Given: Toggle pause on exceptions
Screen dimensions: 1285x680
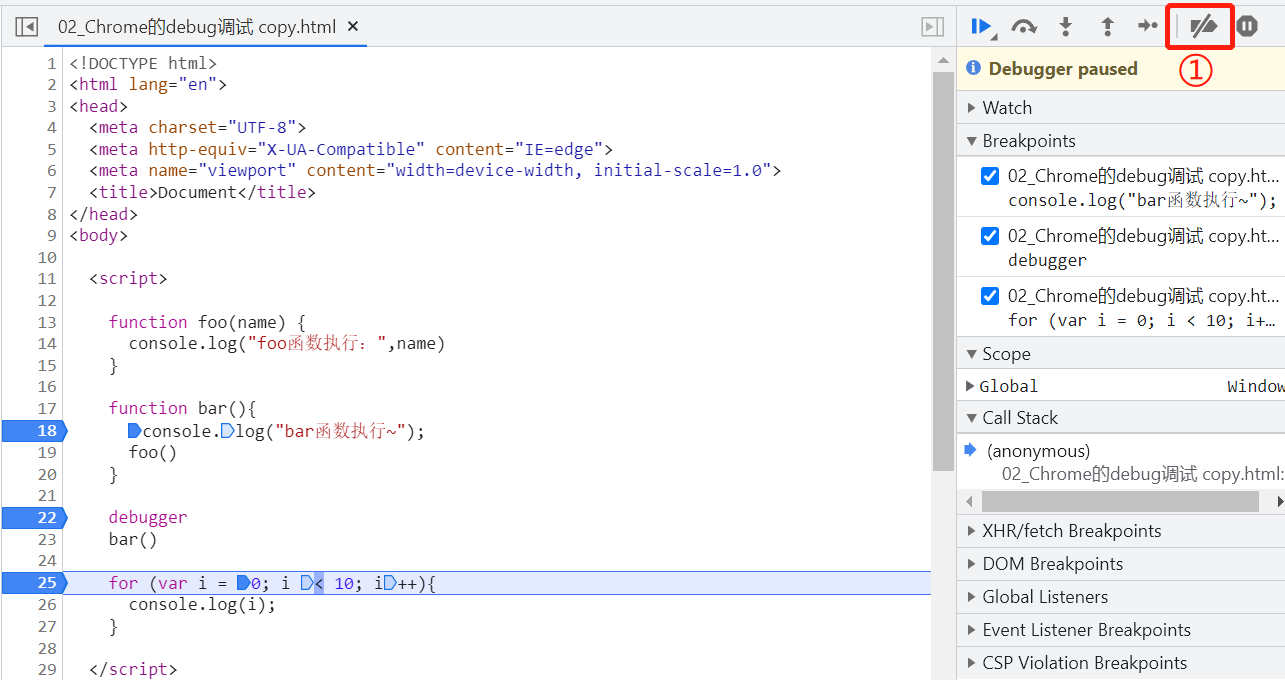Looking at the screenshot, I should (x=1246, y=27).
